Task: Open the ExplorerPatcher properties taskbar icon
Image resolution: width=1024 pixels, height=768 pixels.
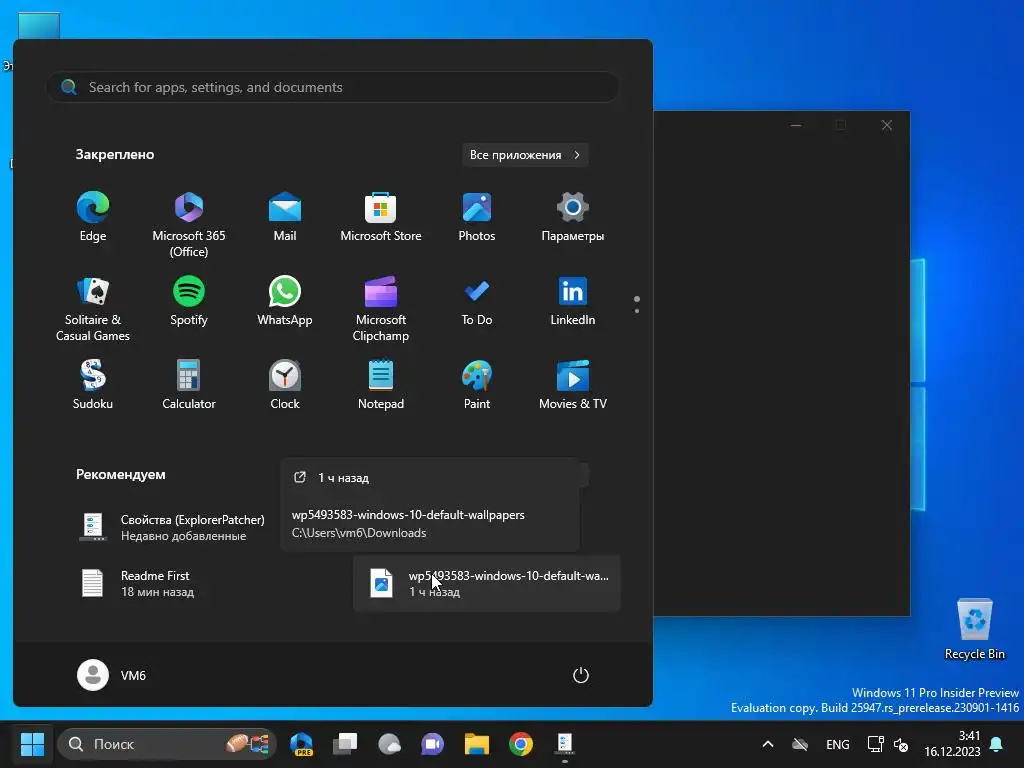Action: point(565,744)
